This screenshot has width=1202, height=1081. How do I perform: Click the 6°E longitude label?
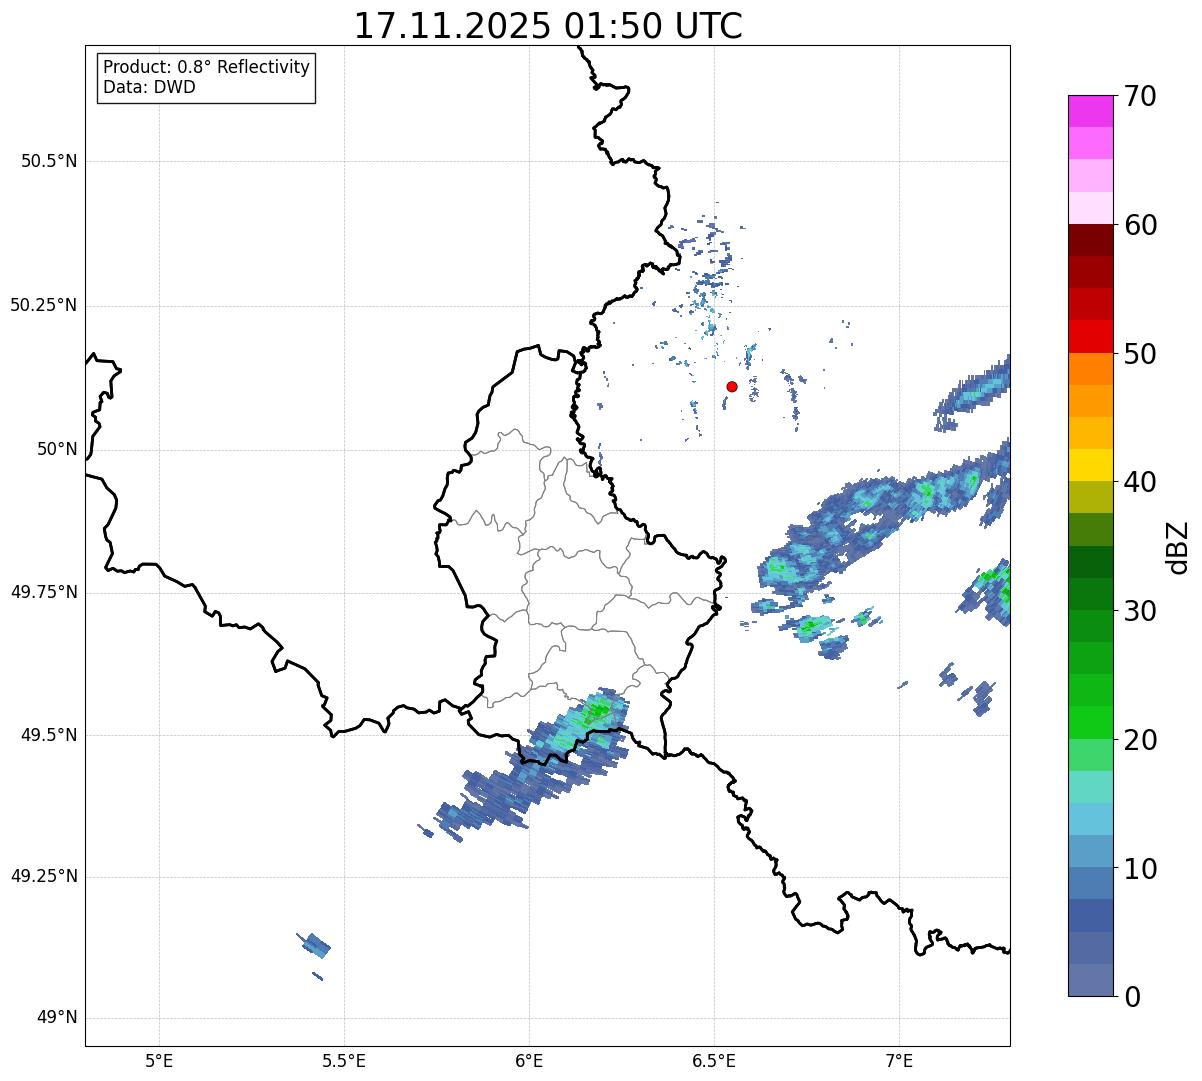coord(529,1060)
